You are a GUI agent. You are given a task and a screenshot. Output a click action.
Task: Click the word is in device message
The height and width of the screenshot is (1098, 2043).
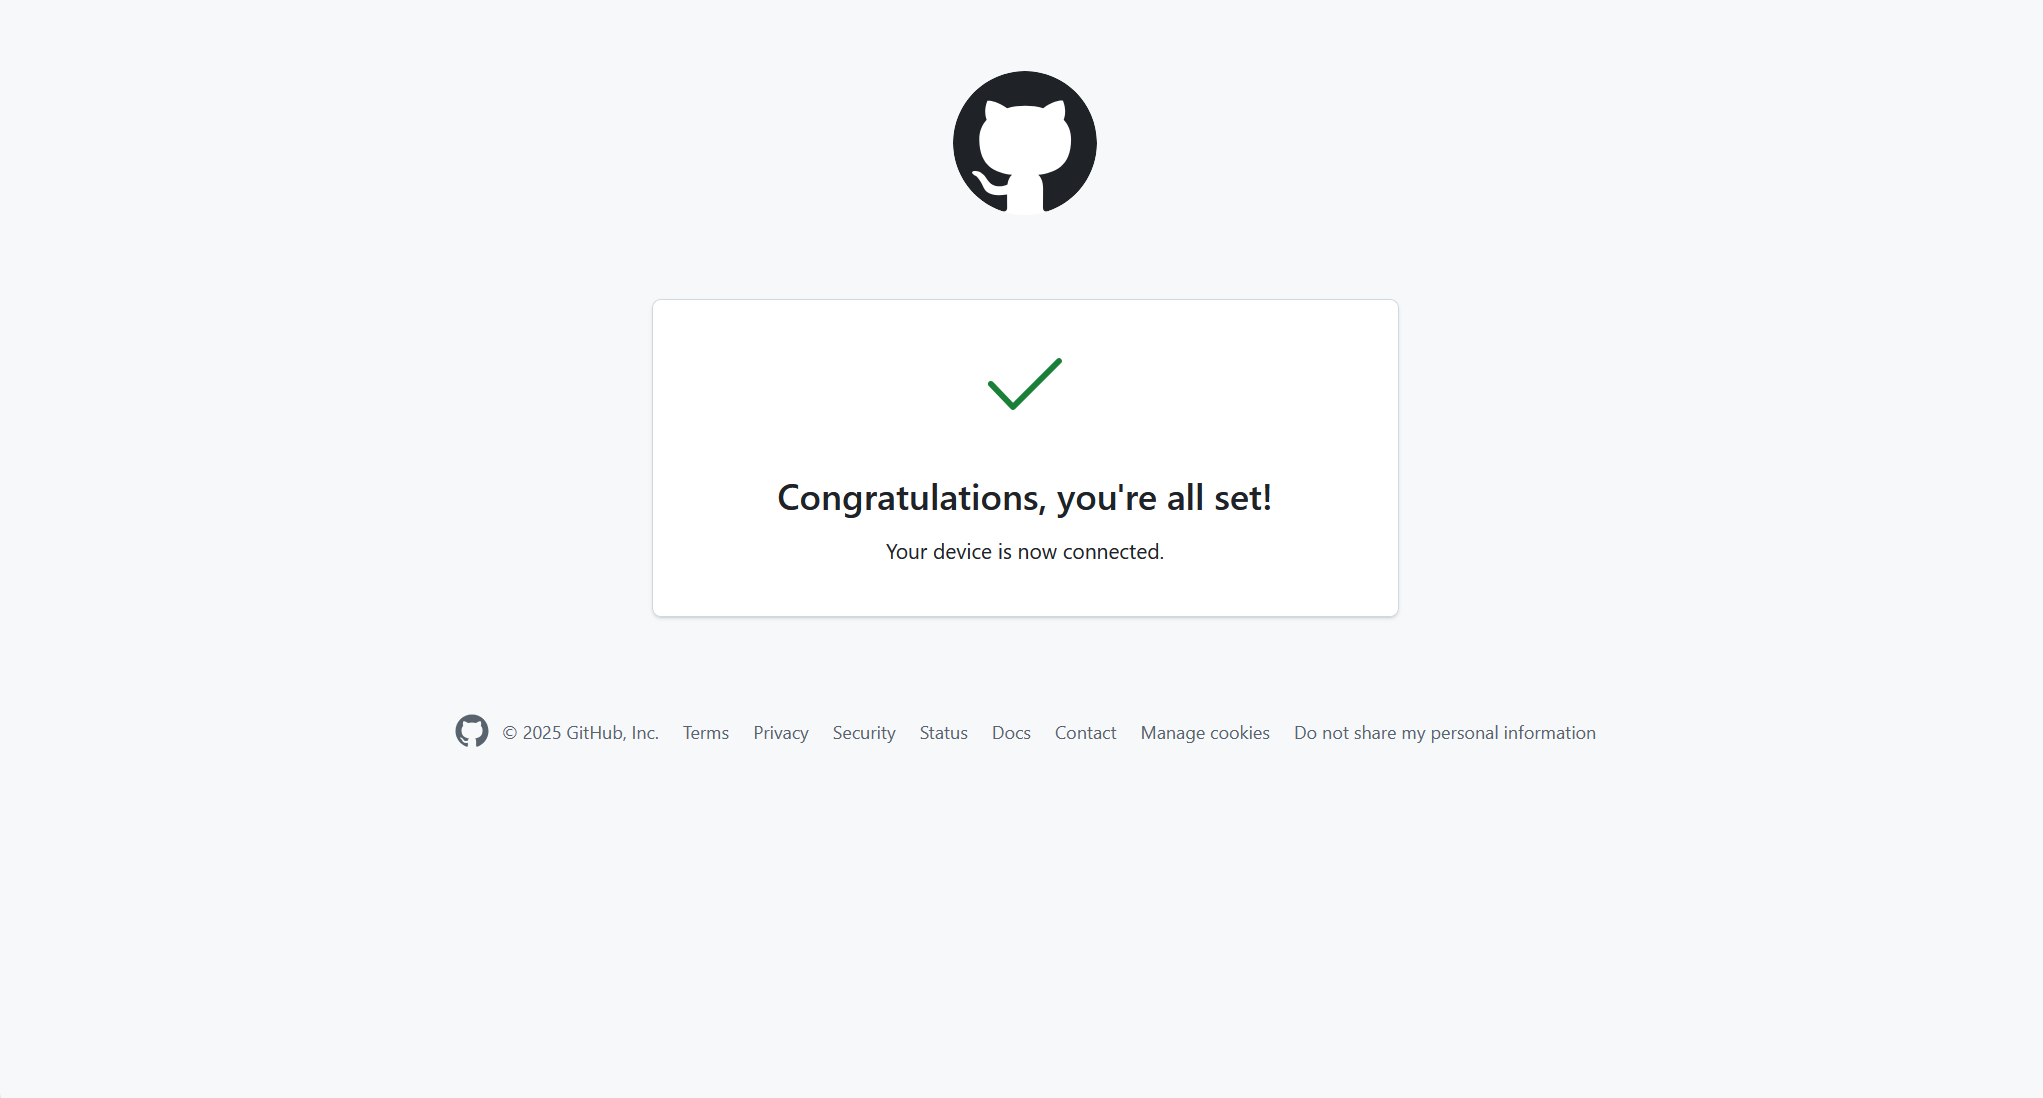pyautogui.click(x=1004, y=552)
